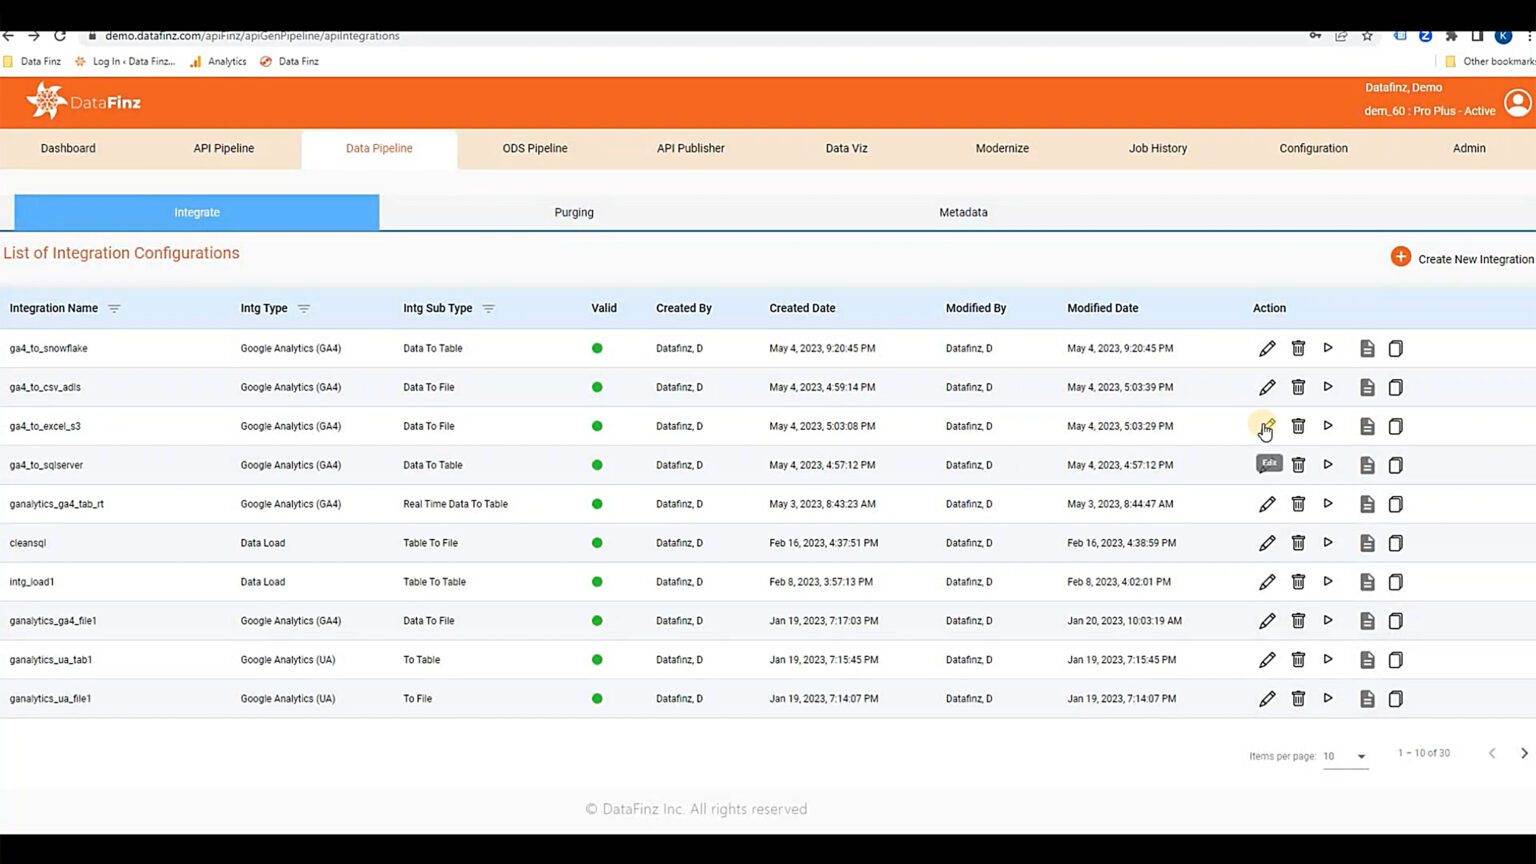Run the intg_load1 integration with the play icon

pyautogui.click(x=1328, y=581)
